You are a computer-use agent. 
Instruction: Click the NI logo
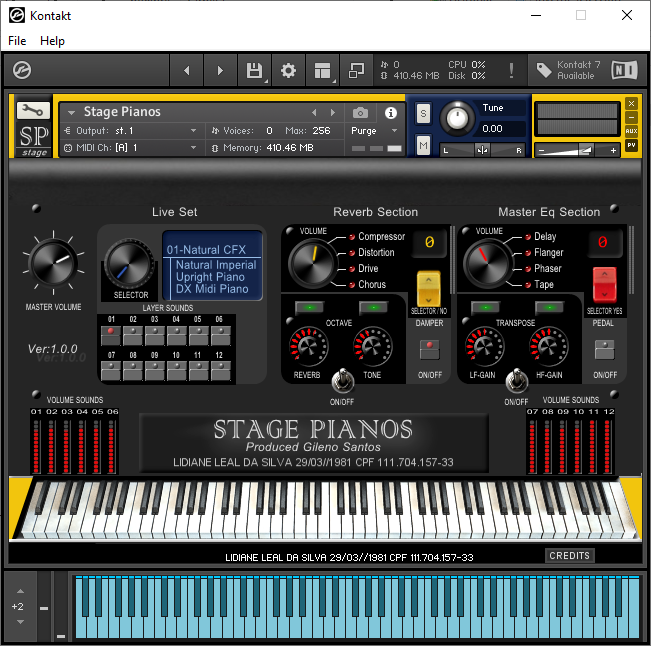tap(624, 70)
